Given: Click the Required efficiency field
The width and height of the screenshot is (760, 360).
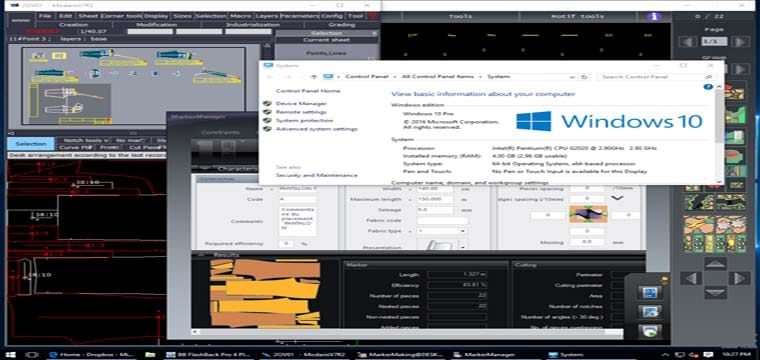Looking at the screenshot, I should click(286, 244).
